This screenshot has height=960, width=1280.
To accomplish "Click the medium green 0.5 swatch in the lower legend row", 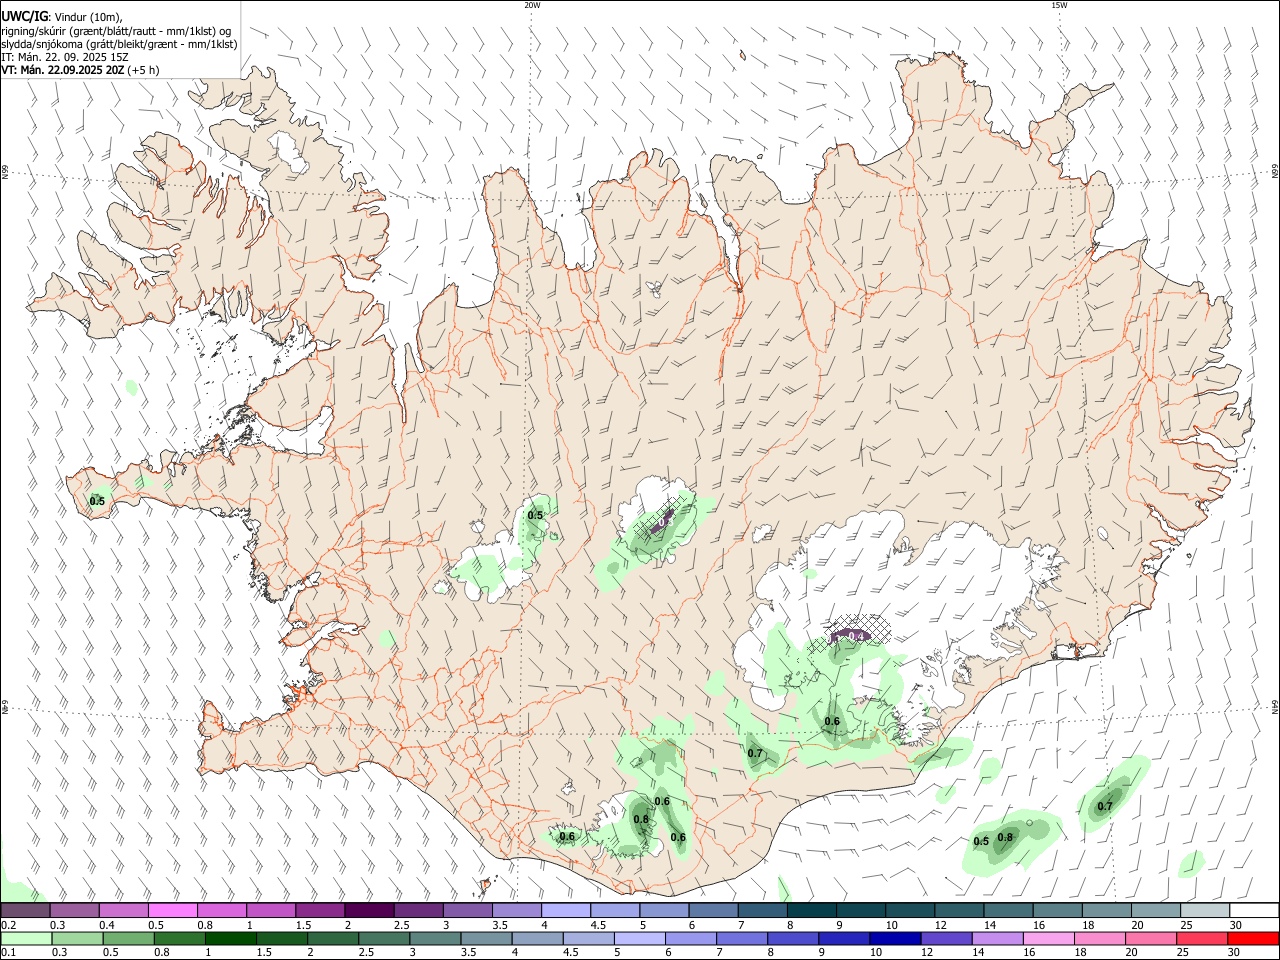I will (129, 938).
